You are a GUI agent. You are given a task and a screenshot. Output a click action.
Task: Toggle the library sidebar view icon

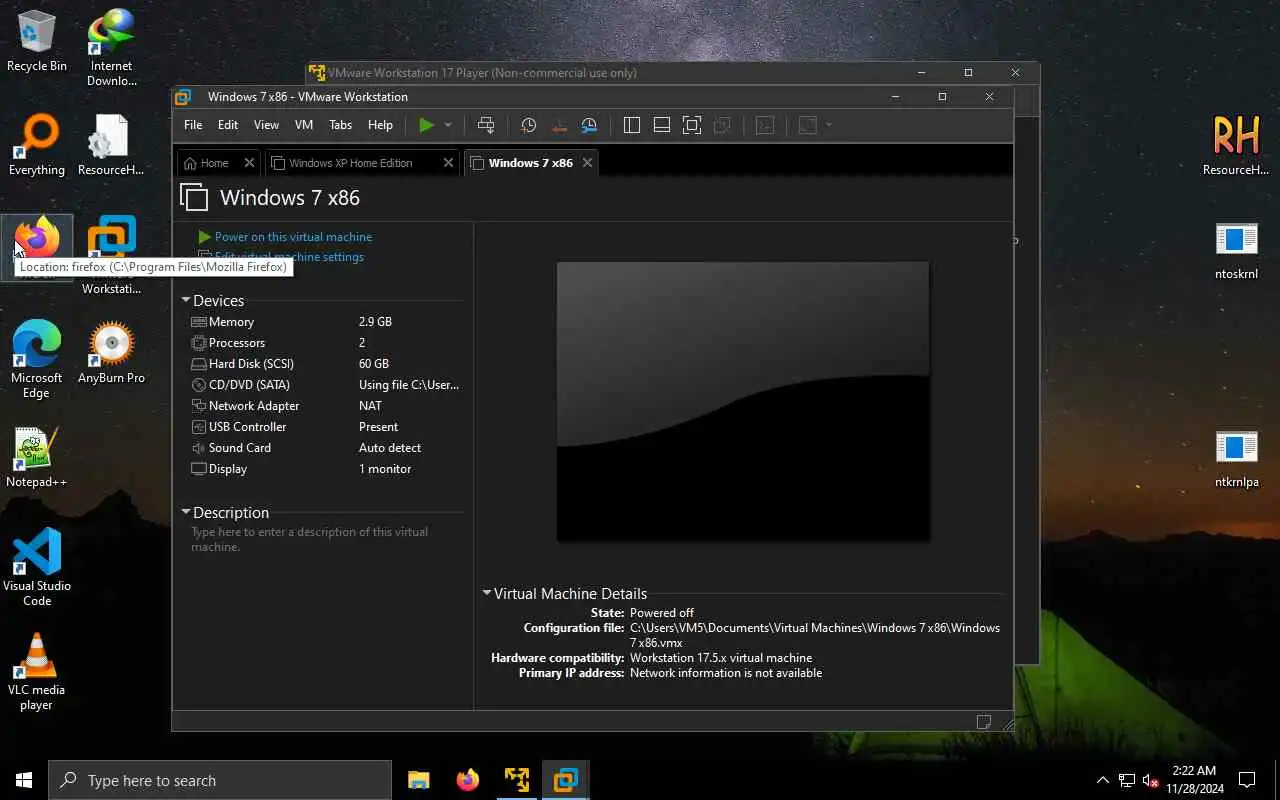click(632, 125)
